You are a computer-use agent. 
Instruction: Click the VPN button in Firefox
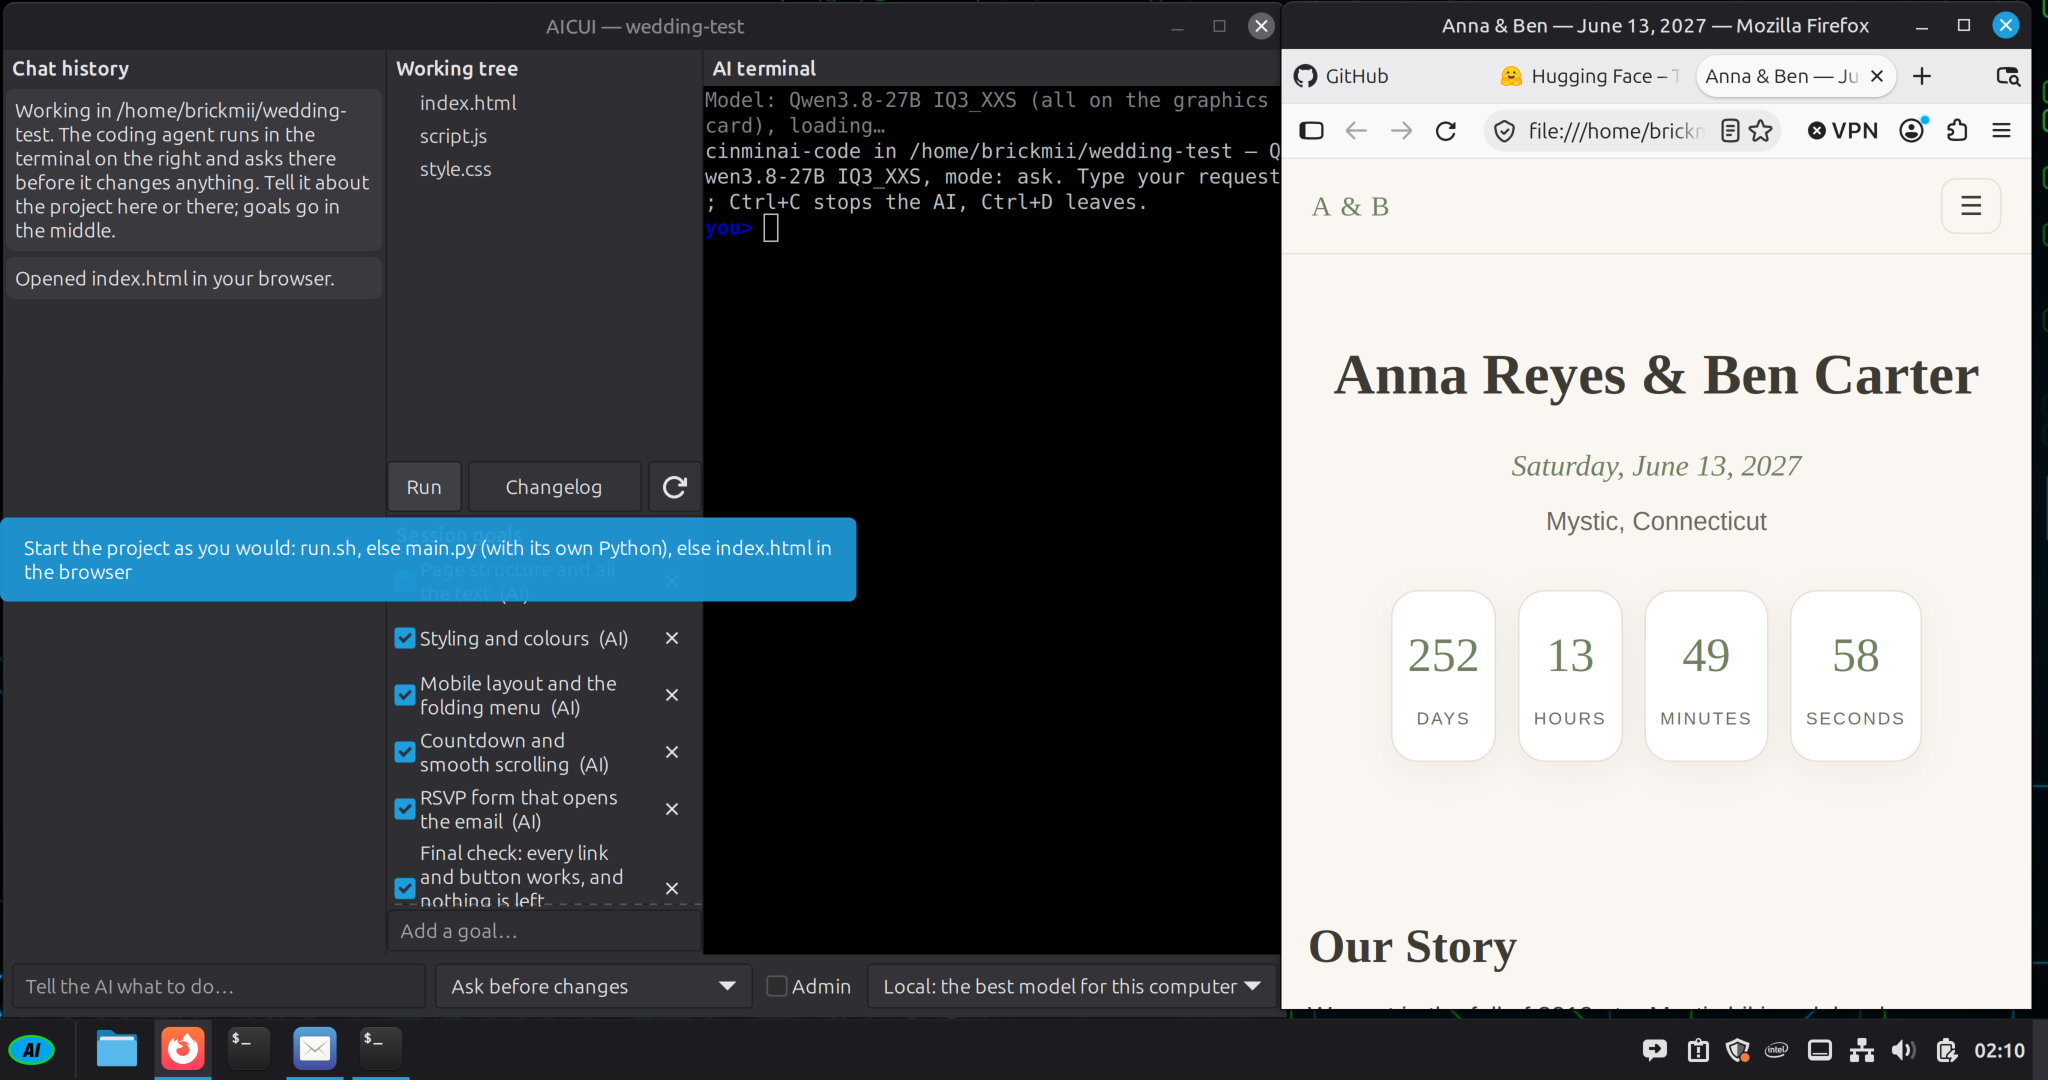pyautogui.click(x=1843, y=131)
